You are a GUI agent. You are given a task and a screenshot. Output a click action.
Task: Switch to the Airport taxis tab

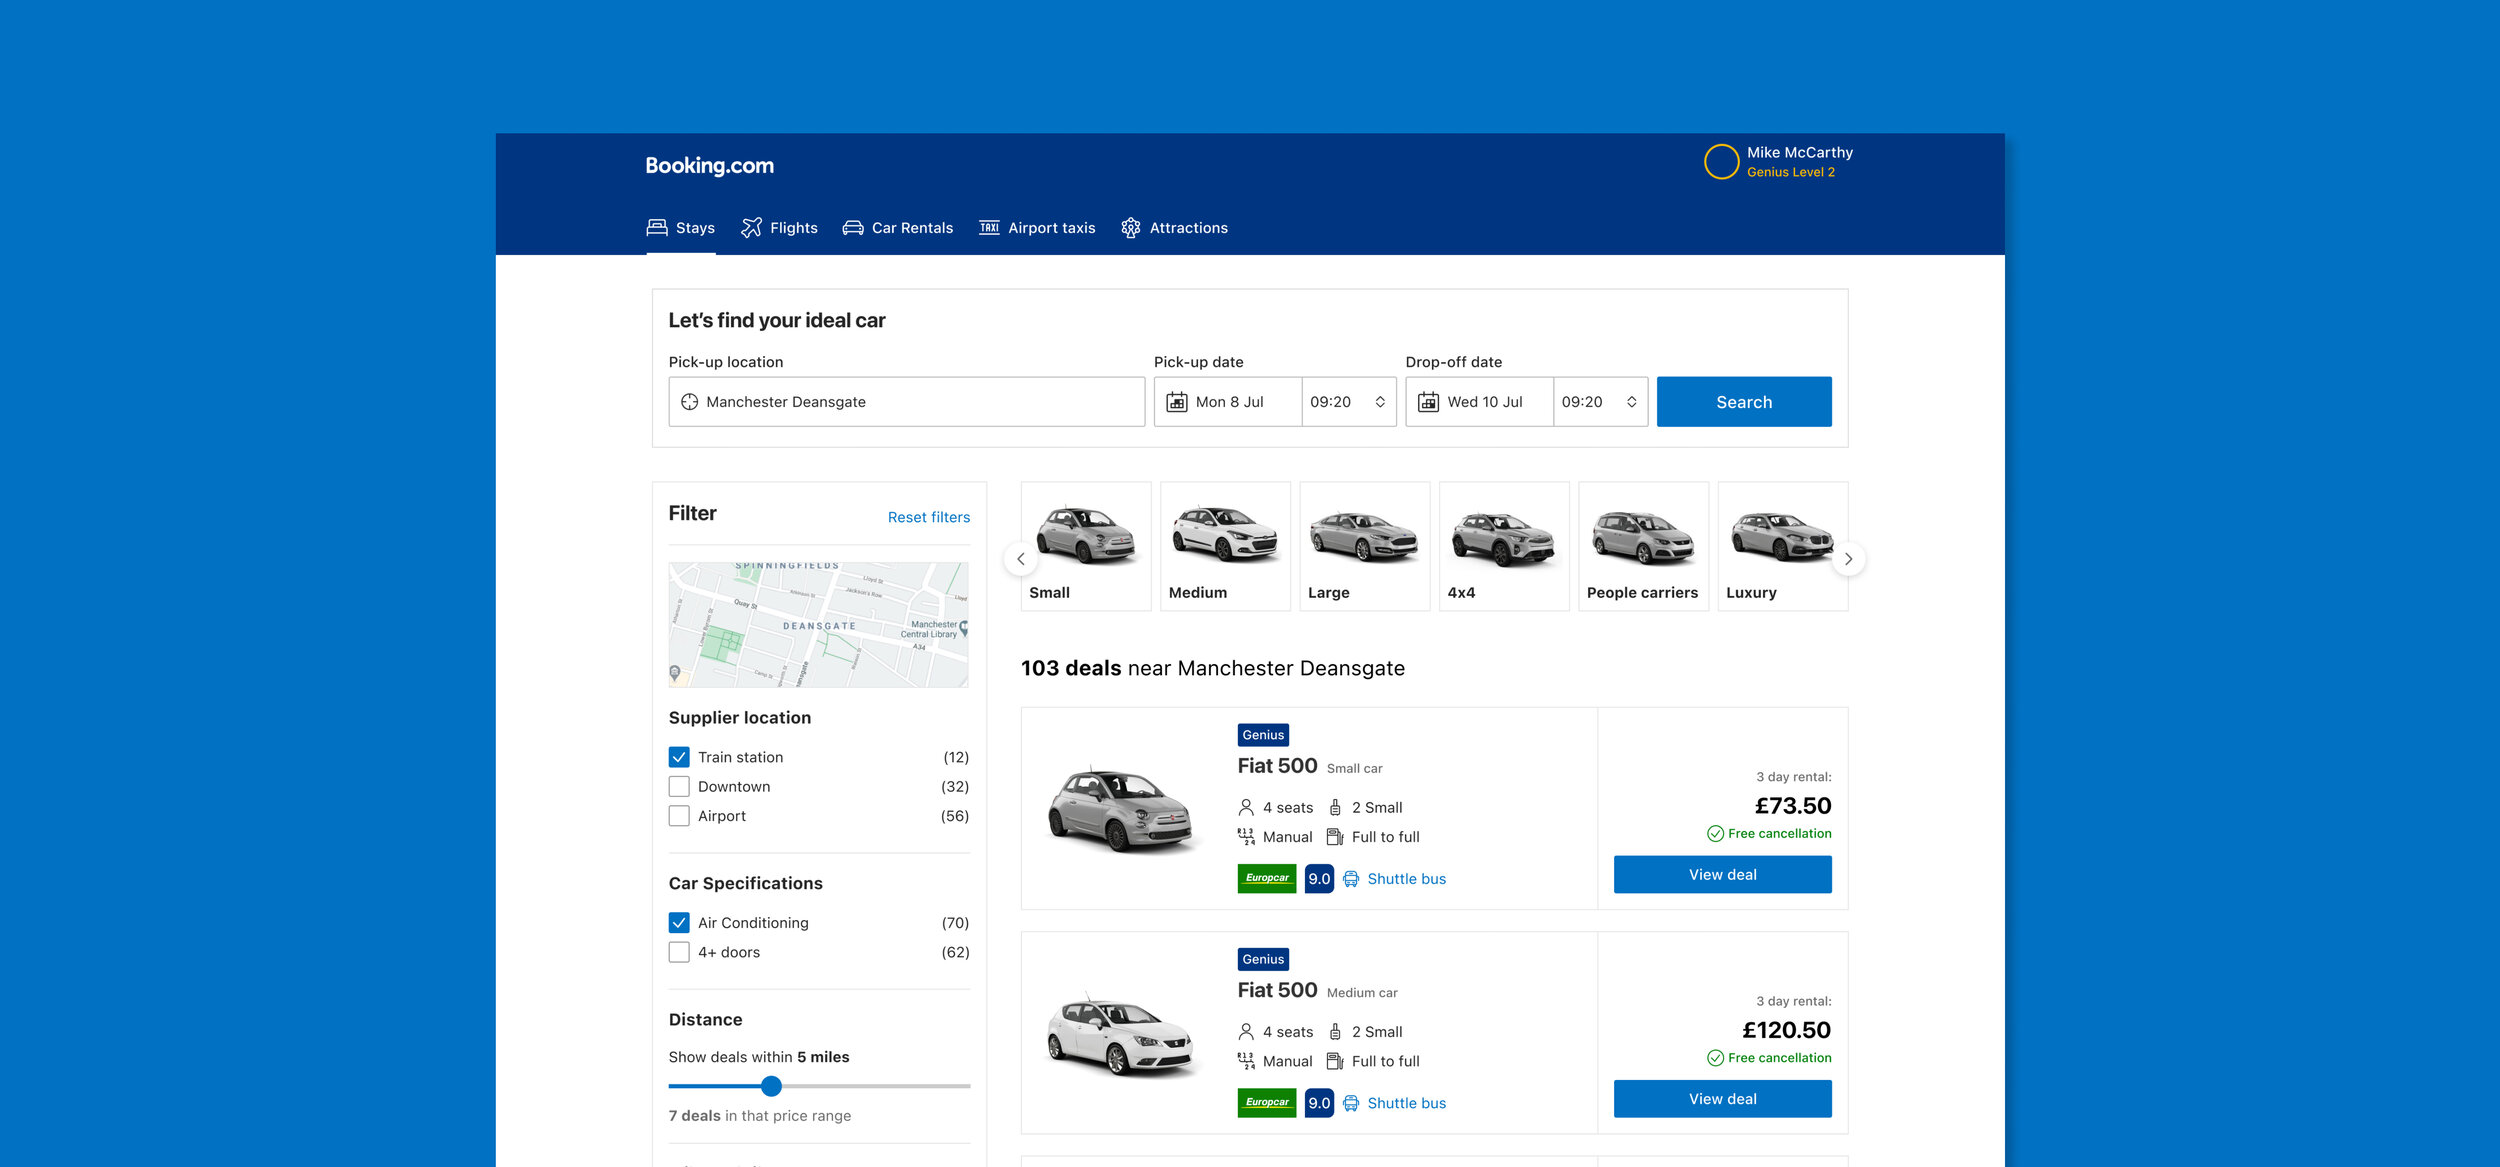(1037, 228)
